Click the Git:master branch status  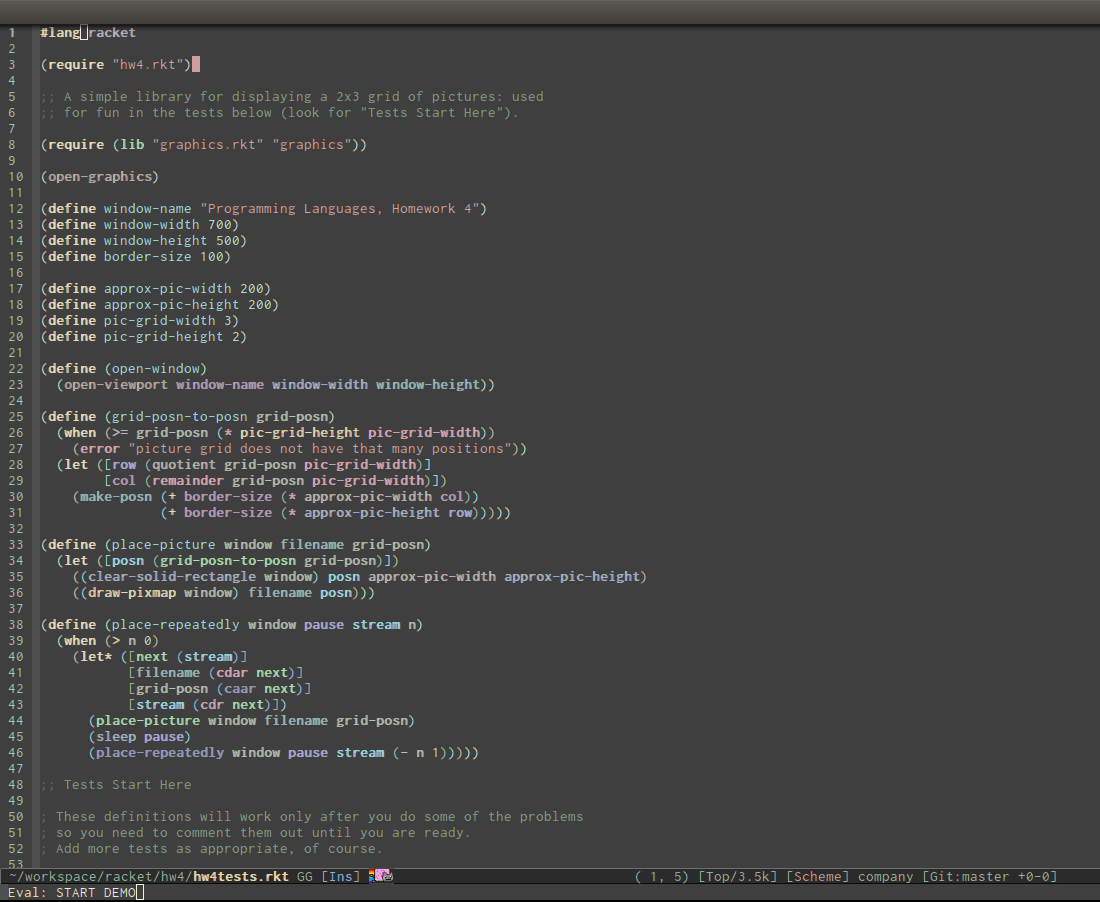point(990,876)
